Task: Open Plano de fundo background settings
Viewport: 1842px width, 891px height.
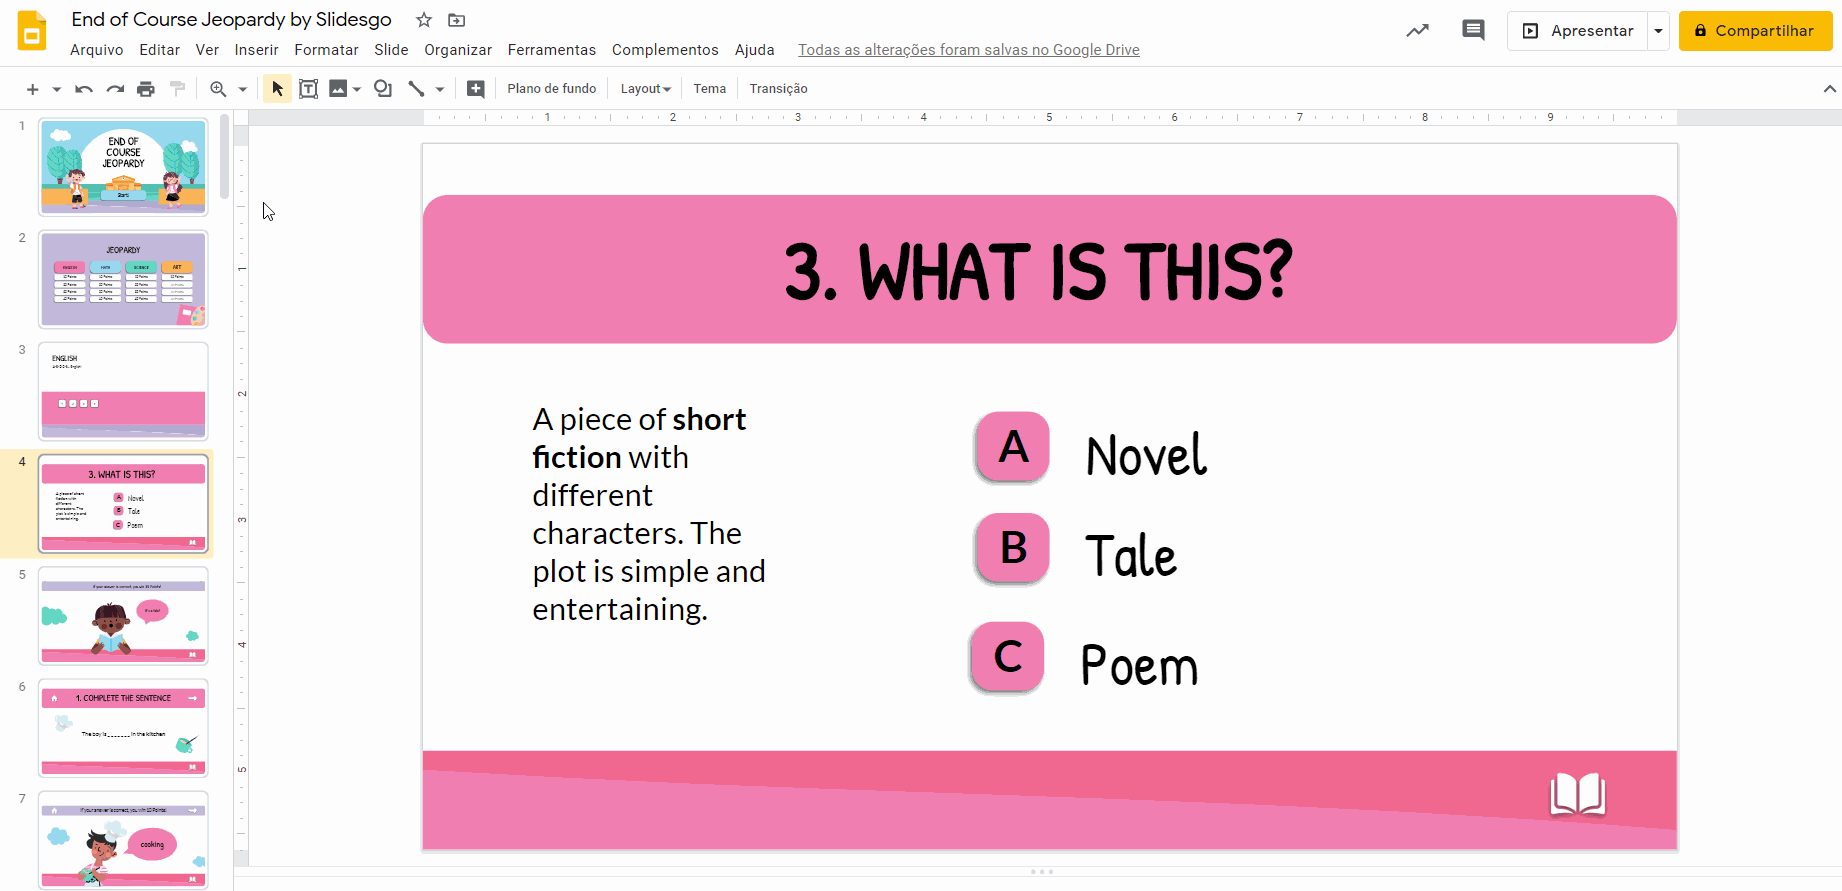Action: (552, 89)
